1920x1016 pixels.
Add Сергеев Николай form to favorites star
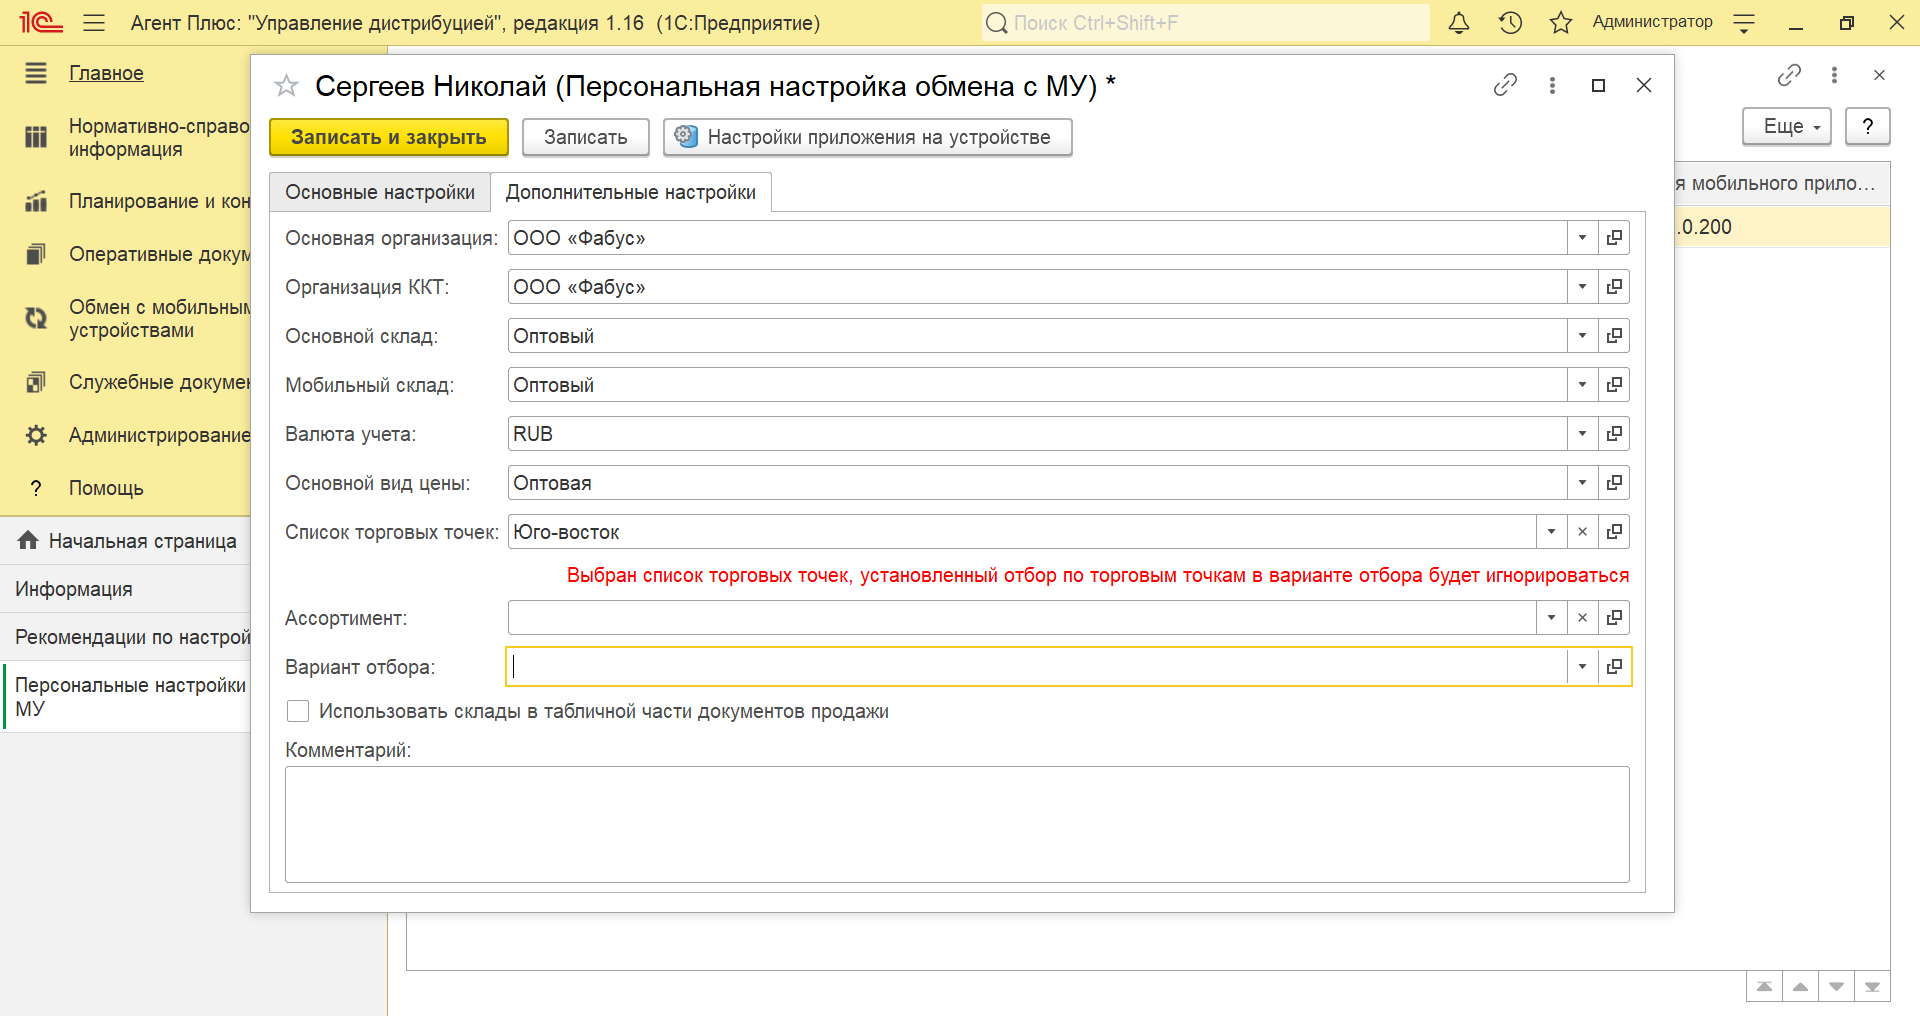287,86
